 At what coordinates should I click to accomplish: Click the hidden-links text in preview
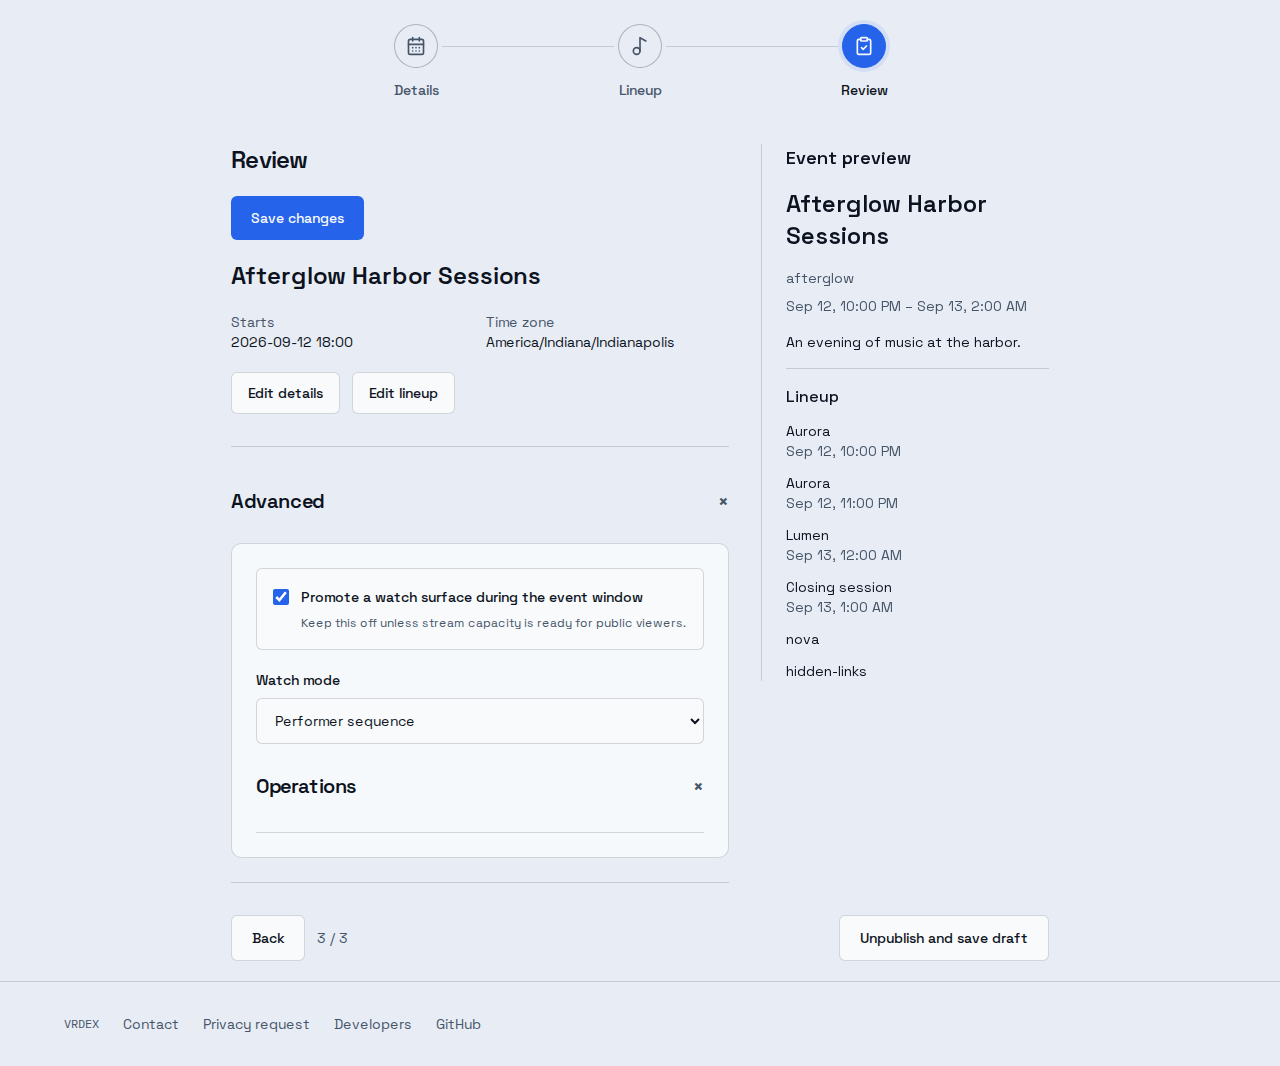tap(826, 672)
